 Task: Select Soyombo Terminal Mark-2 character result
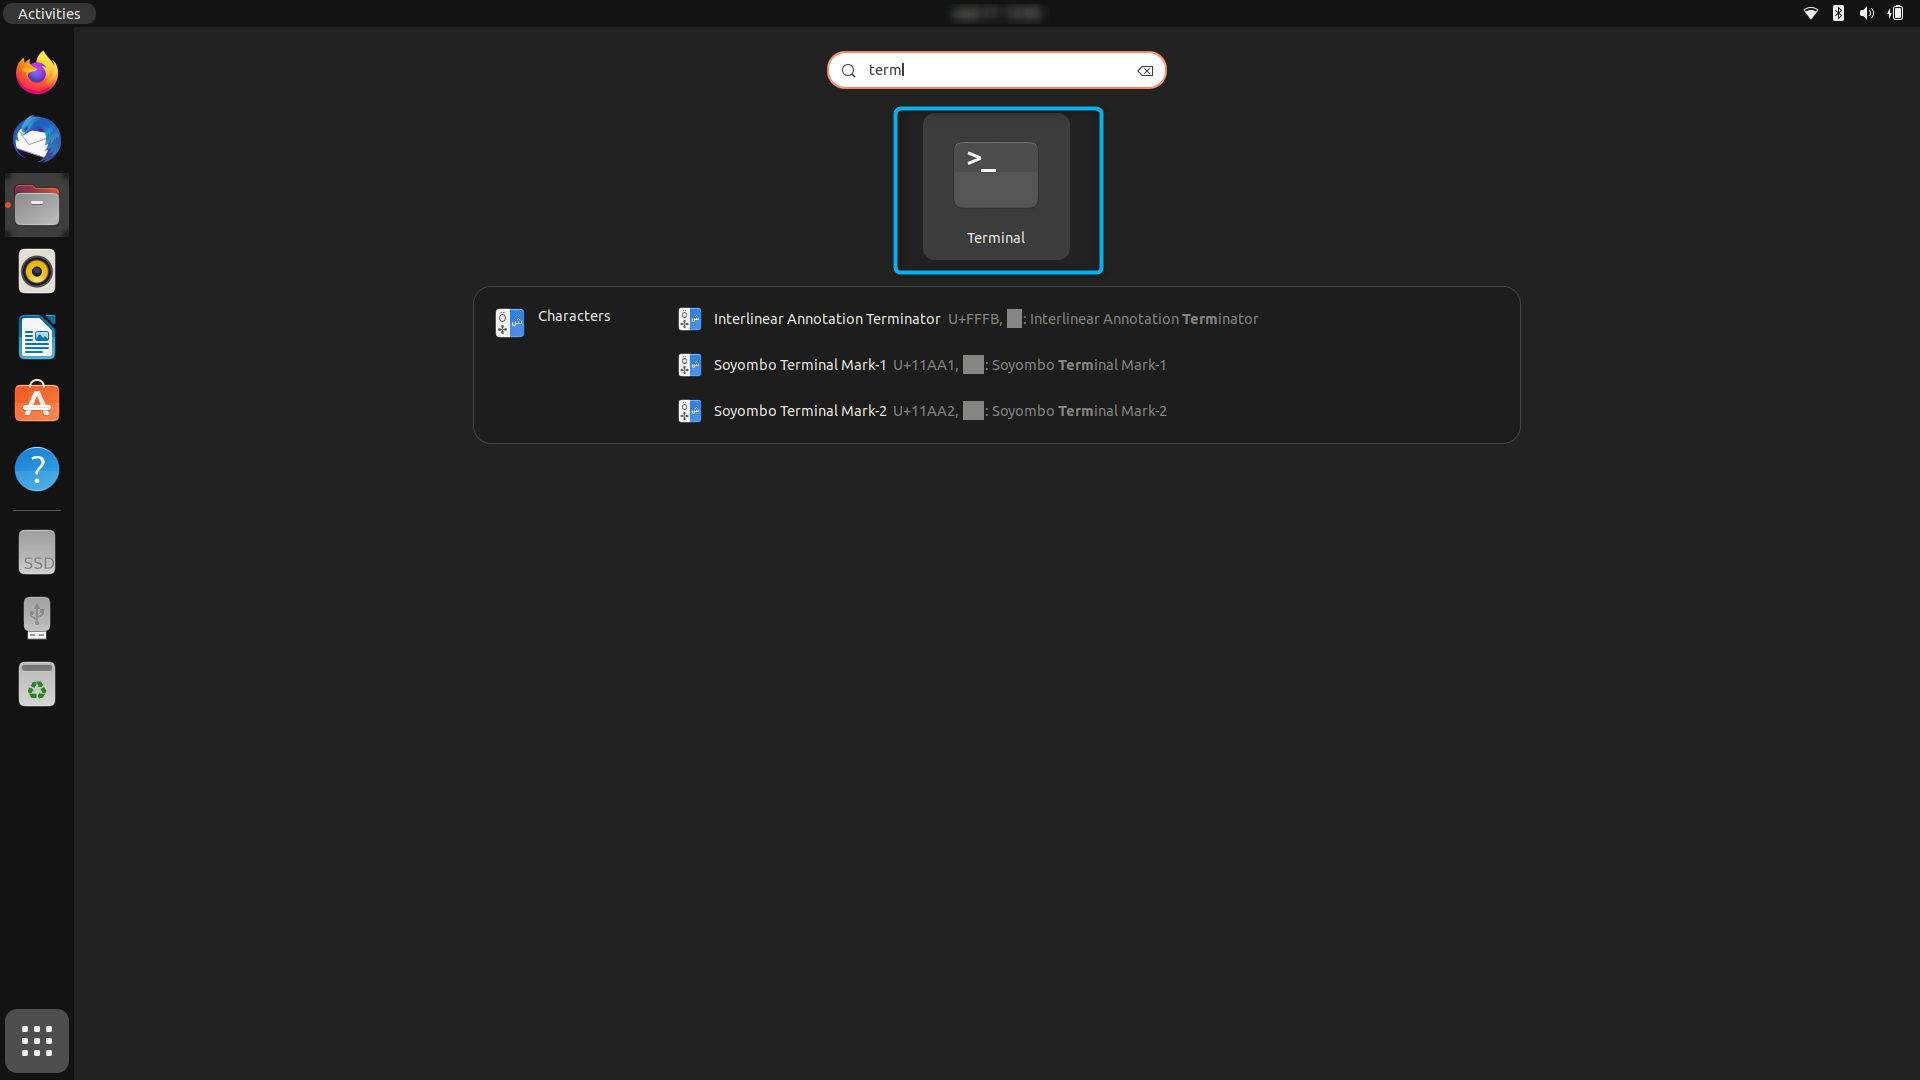point(799,411)
